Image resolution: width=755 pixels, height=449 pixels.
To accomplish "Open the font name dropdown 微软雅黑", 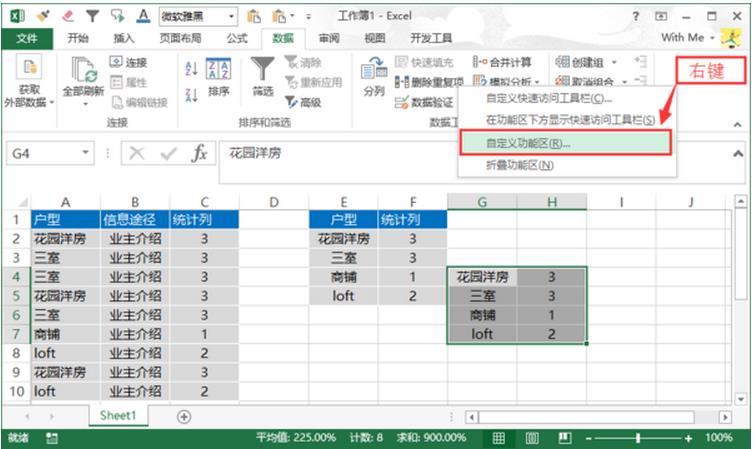I will [231, 16].
